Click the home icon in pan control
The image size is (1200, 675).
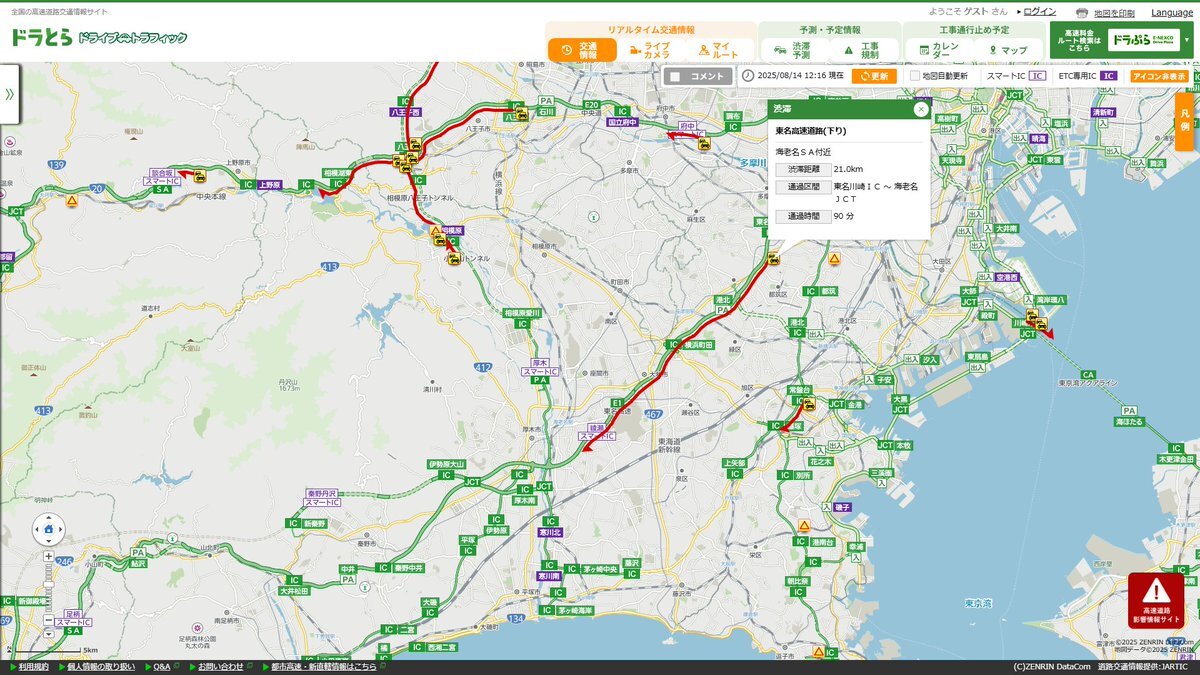pyautogui.click(x=48, y=529)
